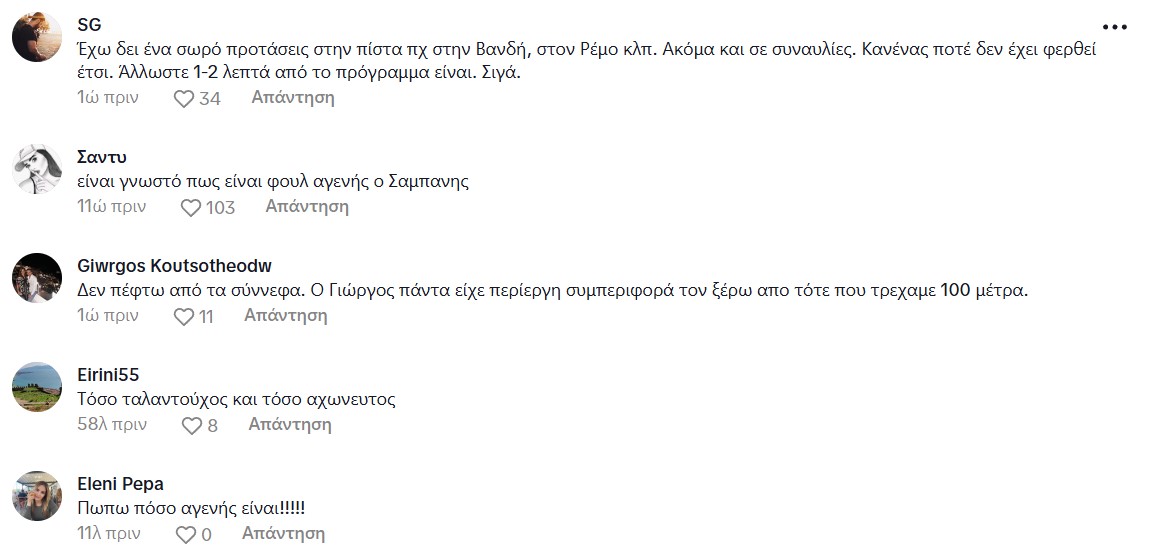Like Giwrgos Koutsotheodw's comment heart
Viewport: 1152px width, 546px height.
[x=184, y=317]
